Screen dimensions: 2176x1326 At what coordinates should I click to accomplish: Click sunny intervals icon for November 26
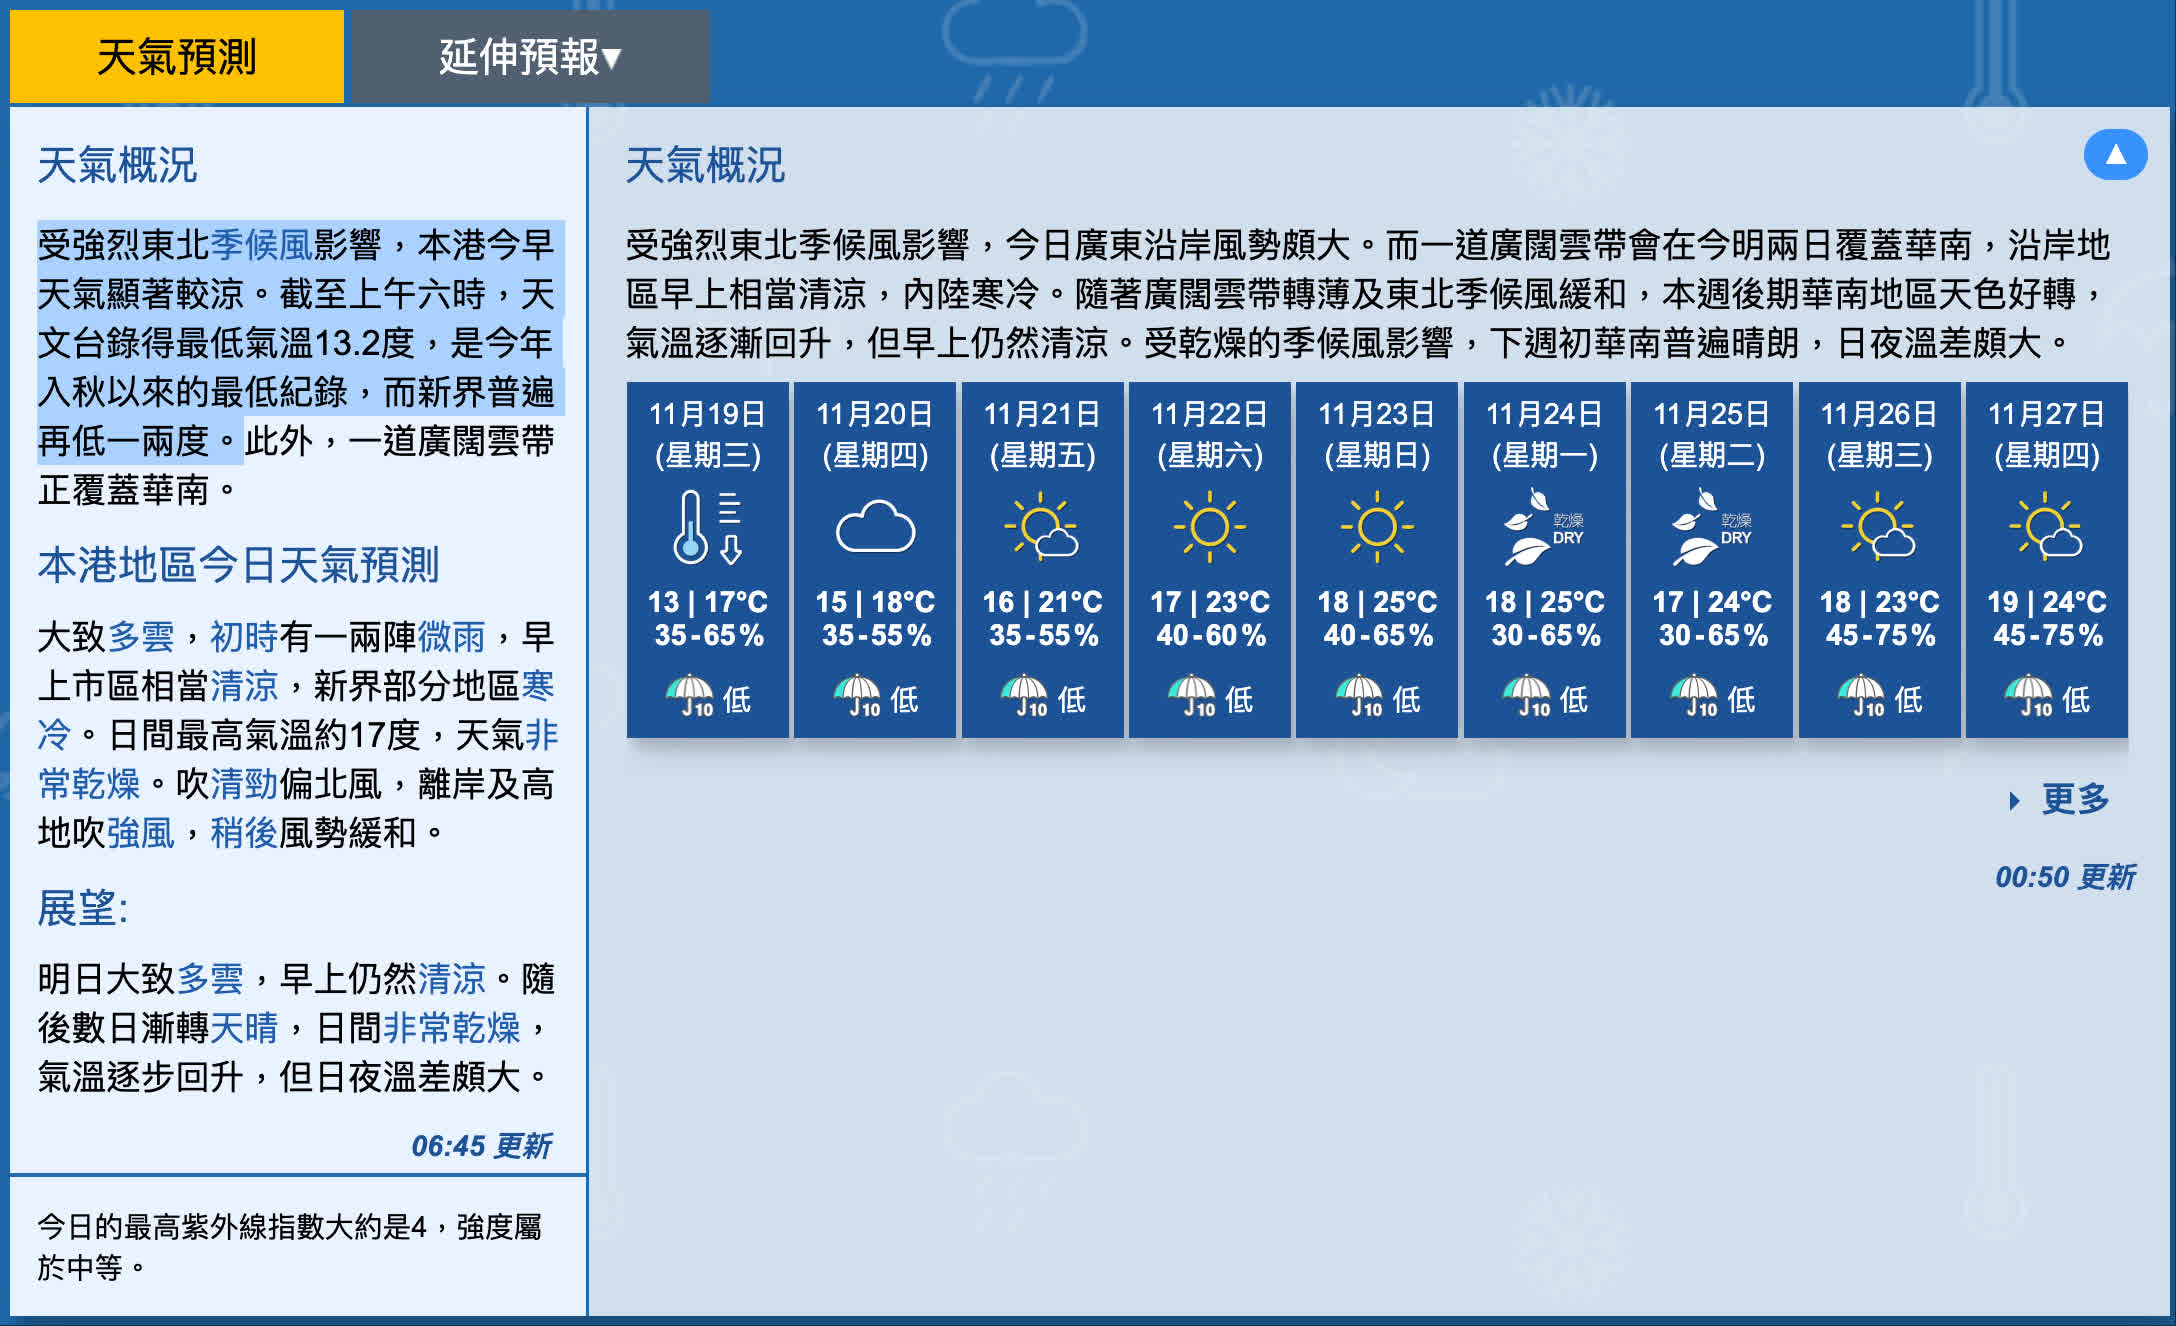[1879, 525]
